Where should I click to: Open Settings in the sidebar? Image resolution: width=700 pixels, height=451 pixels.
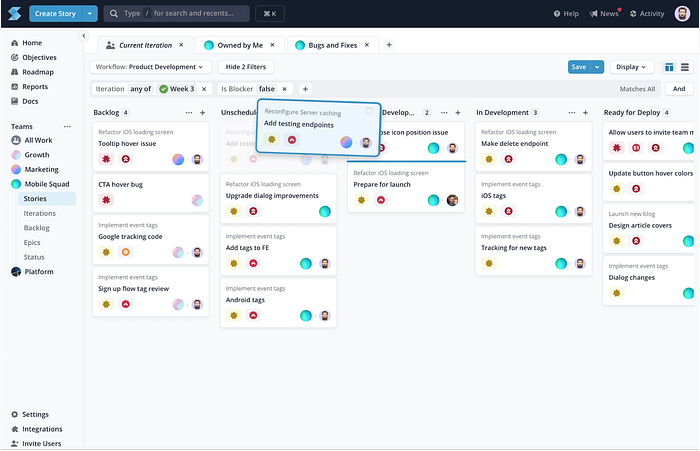coord(29,414)
